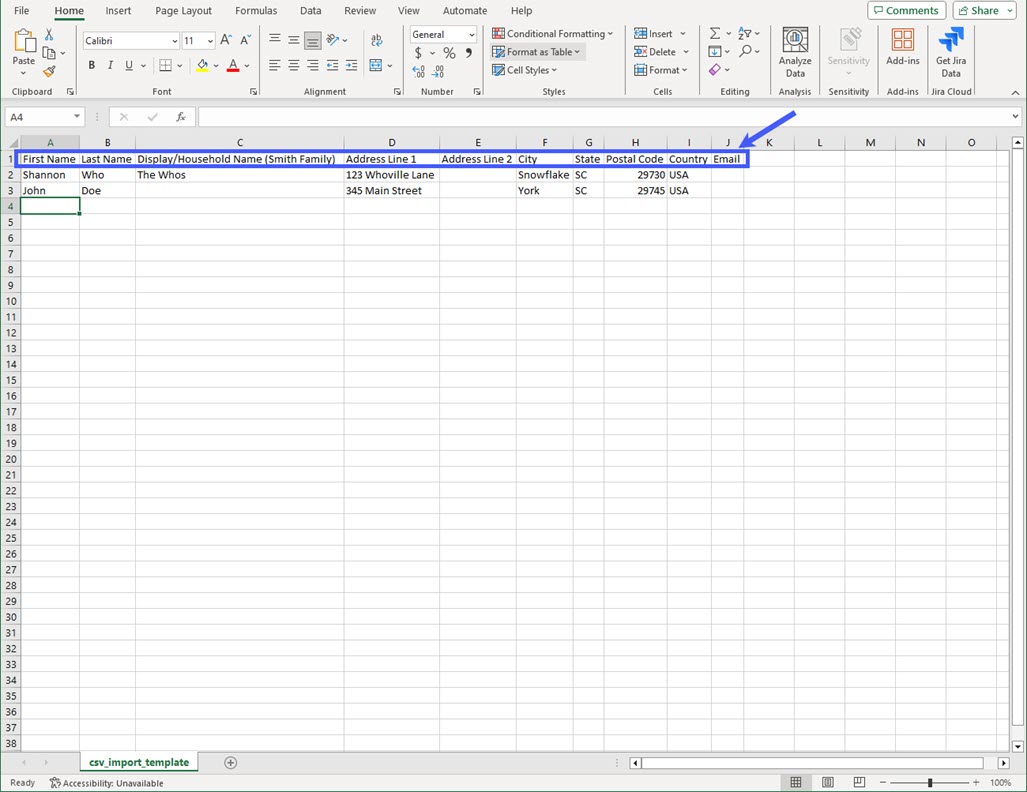Image resolution: width=1027 pixels, height=792 pixels.
Task: Click the AutoSum icon
Action: click(x=712, y=33)
